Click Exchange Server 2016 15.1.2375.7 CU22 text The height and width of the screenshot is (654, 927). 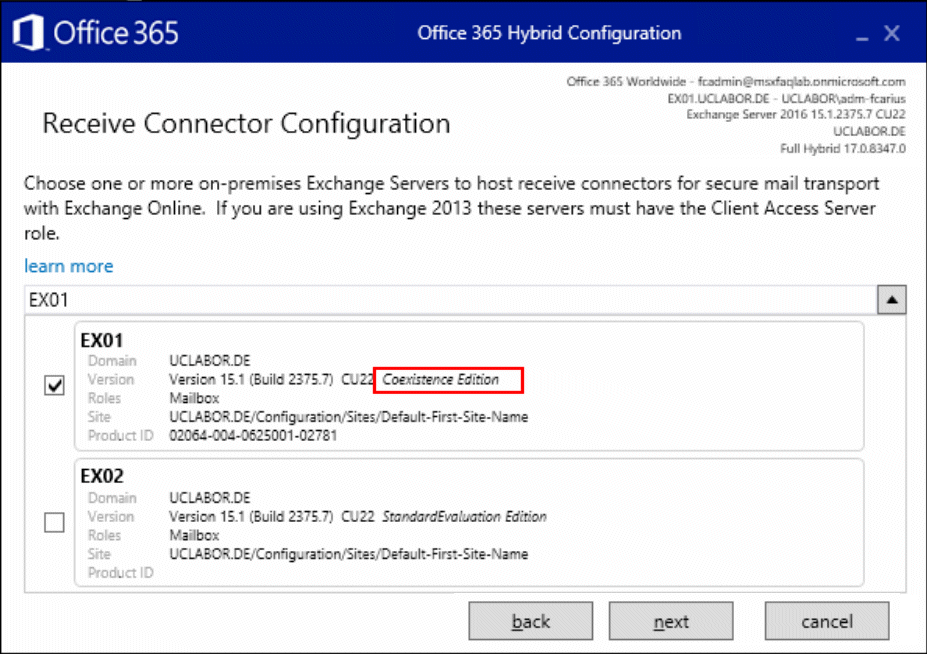pyautogui.click(x=796, y=115)
